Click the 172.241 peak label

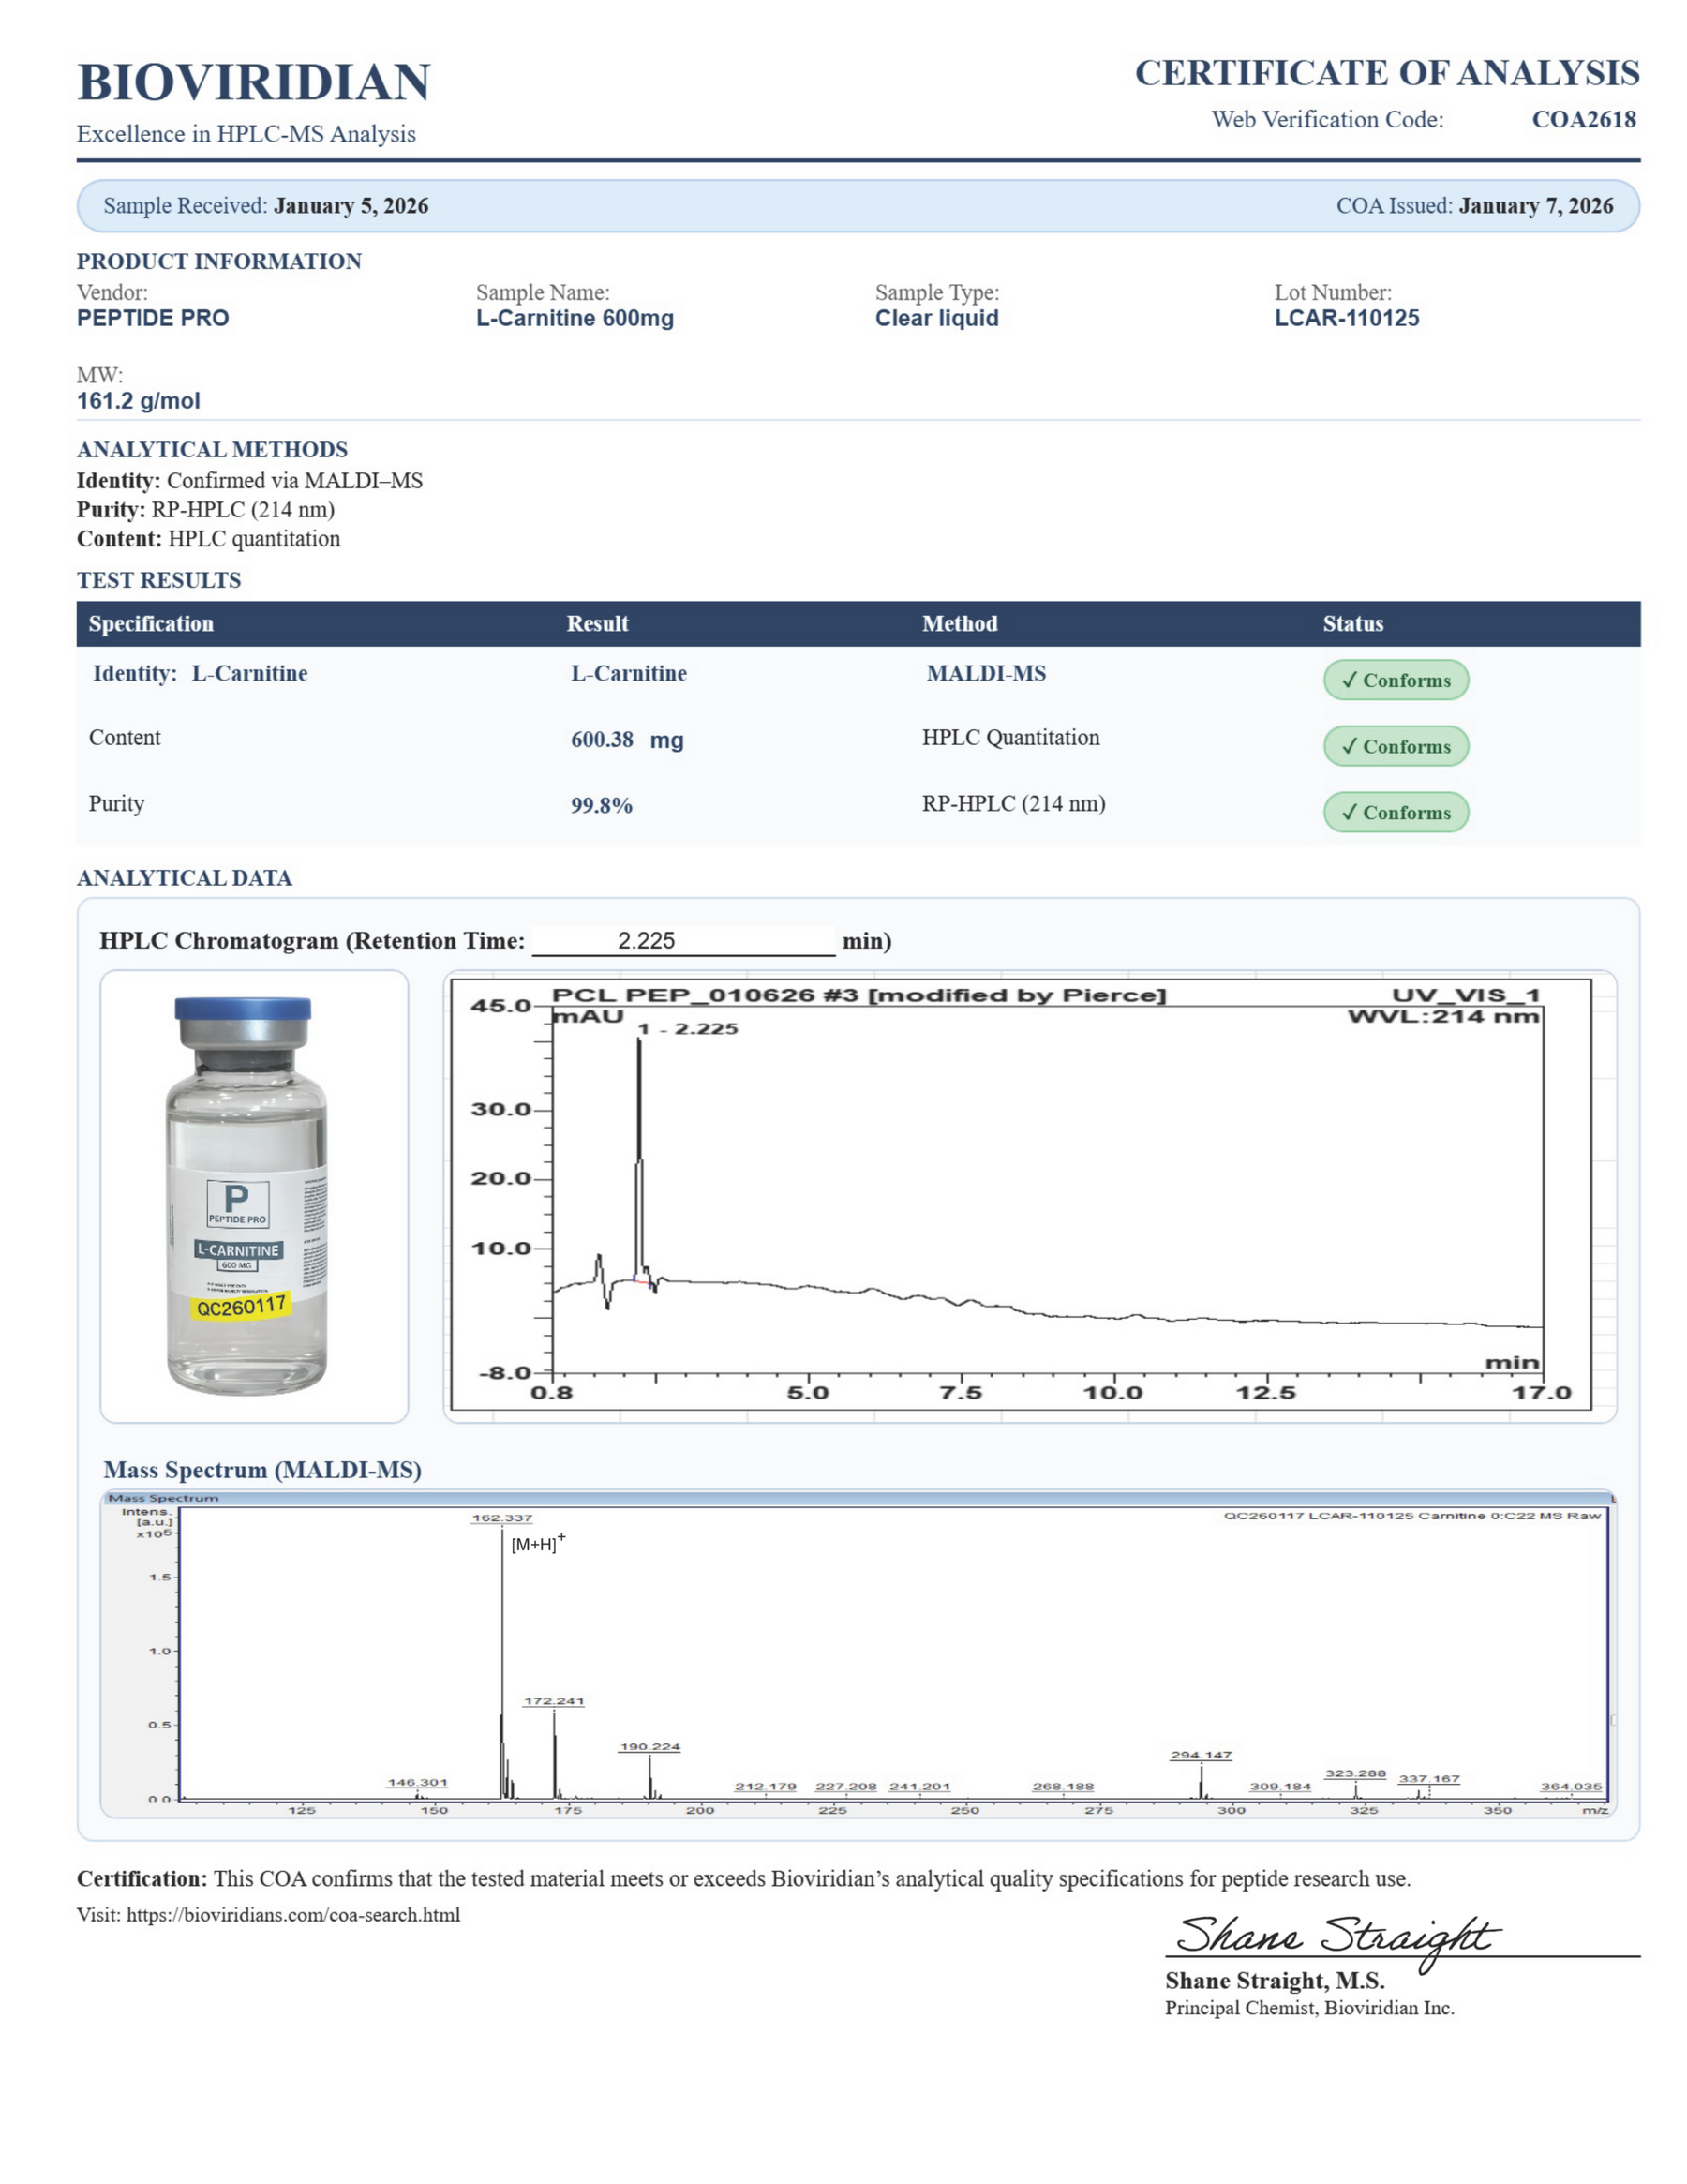(554, 1701)
